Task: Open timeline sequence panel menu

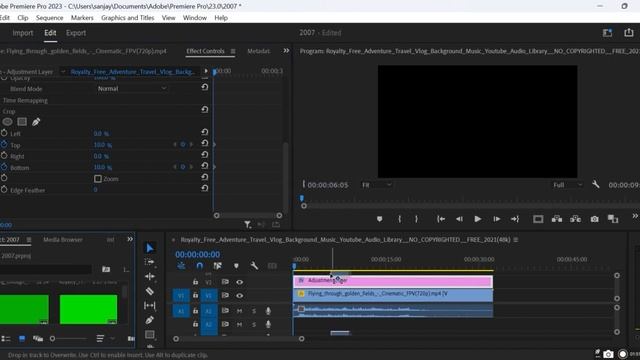Action: (x=516, y=240)
